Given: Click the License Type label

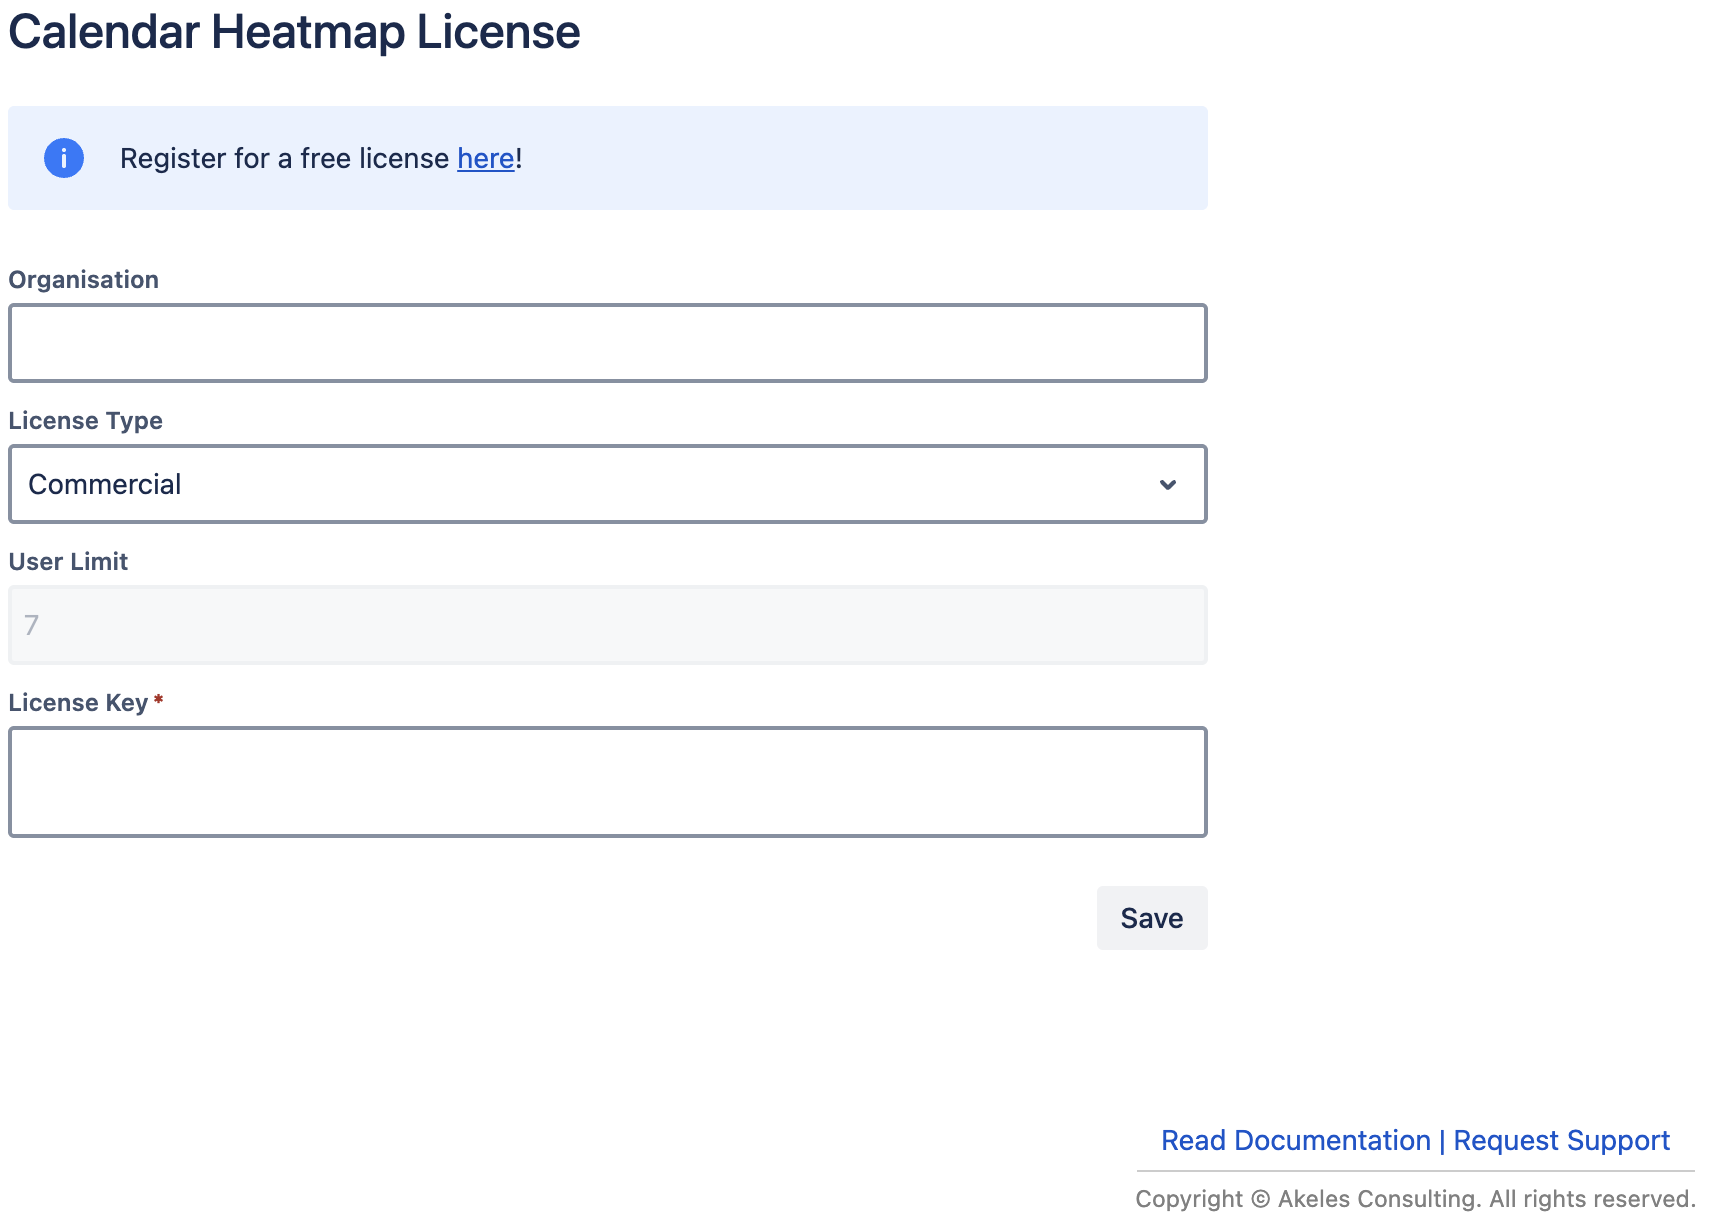Looking at the screenshot, I should (86, 421).
